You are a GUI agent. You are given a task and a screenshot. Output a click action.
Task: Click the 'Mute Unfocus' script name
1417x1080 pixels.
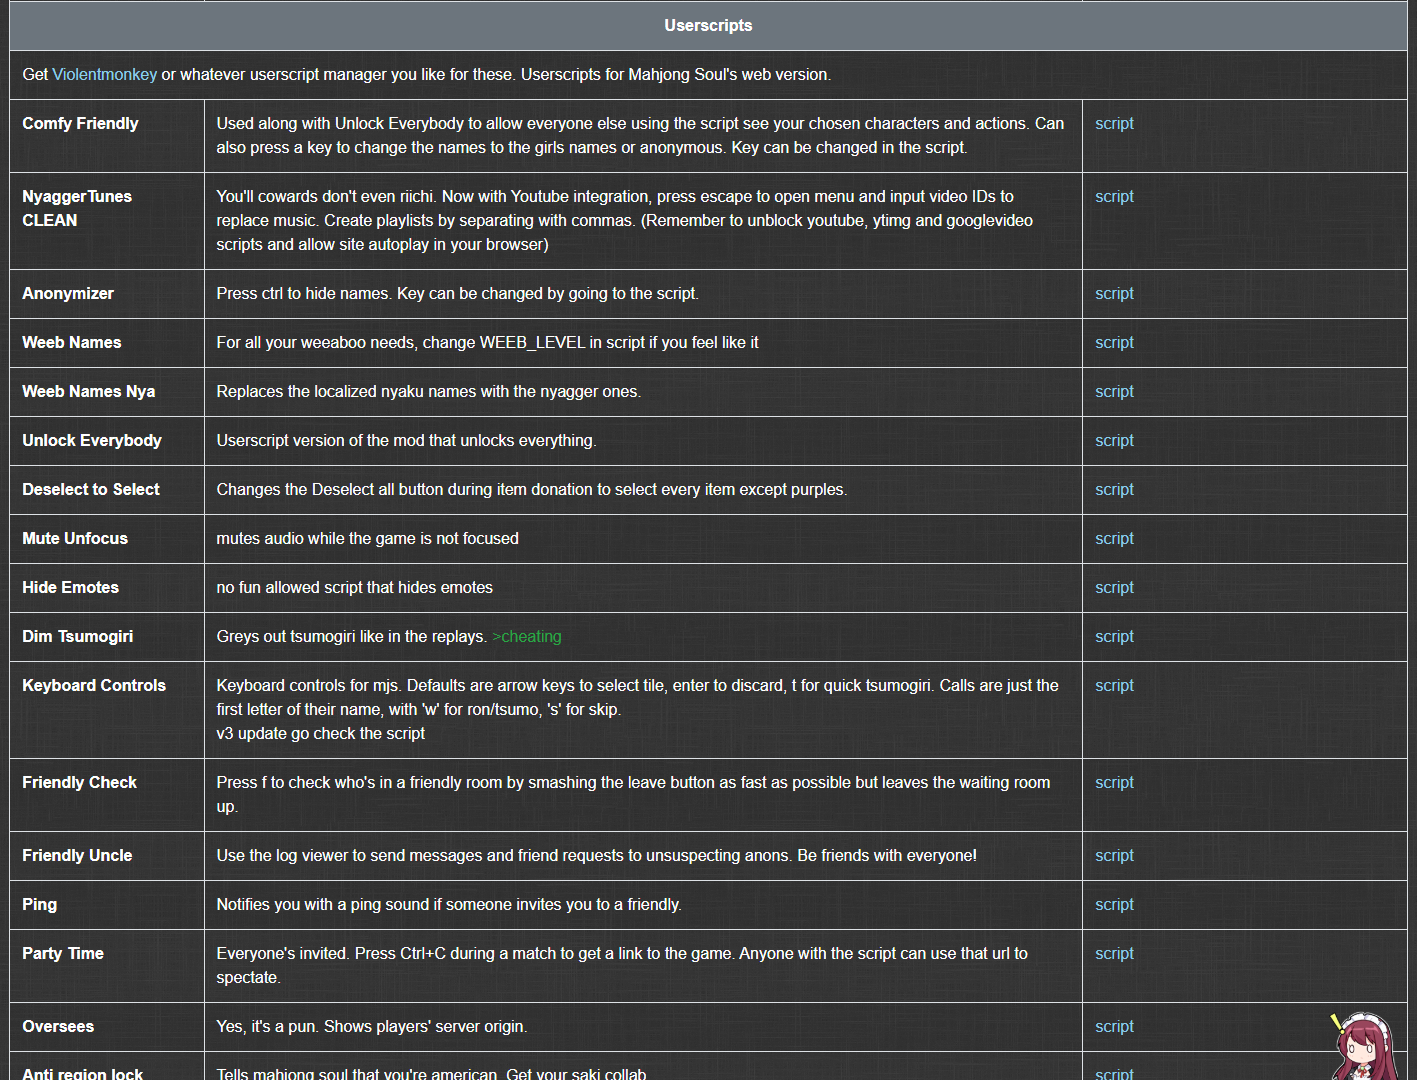75,538
